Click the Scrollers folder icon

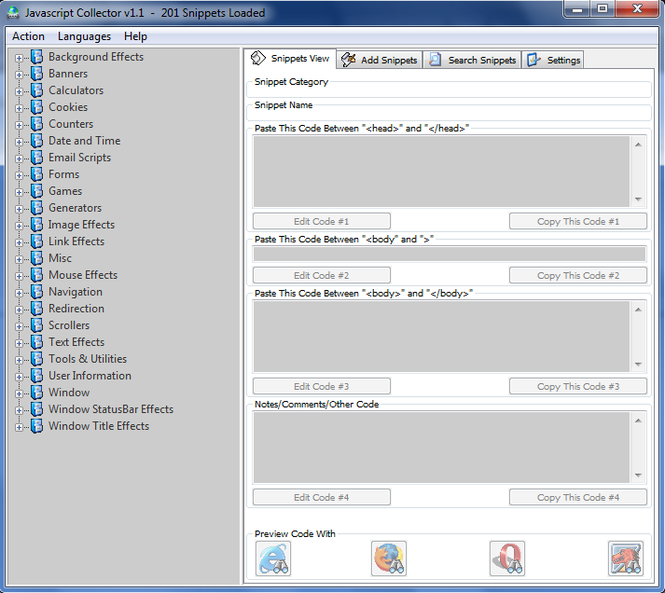click(x=37, y=325)
